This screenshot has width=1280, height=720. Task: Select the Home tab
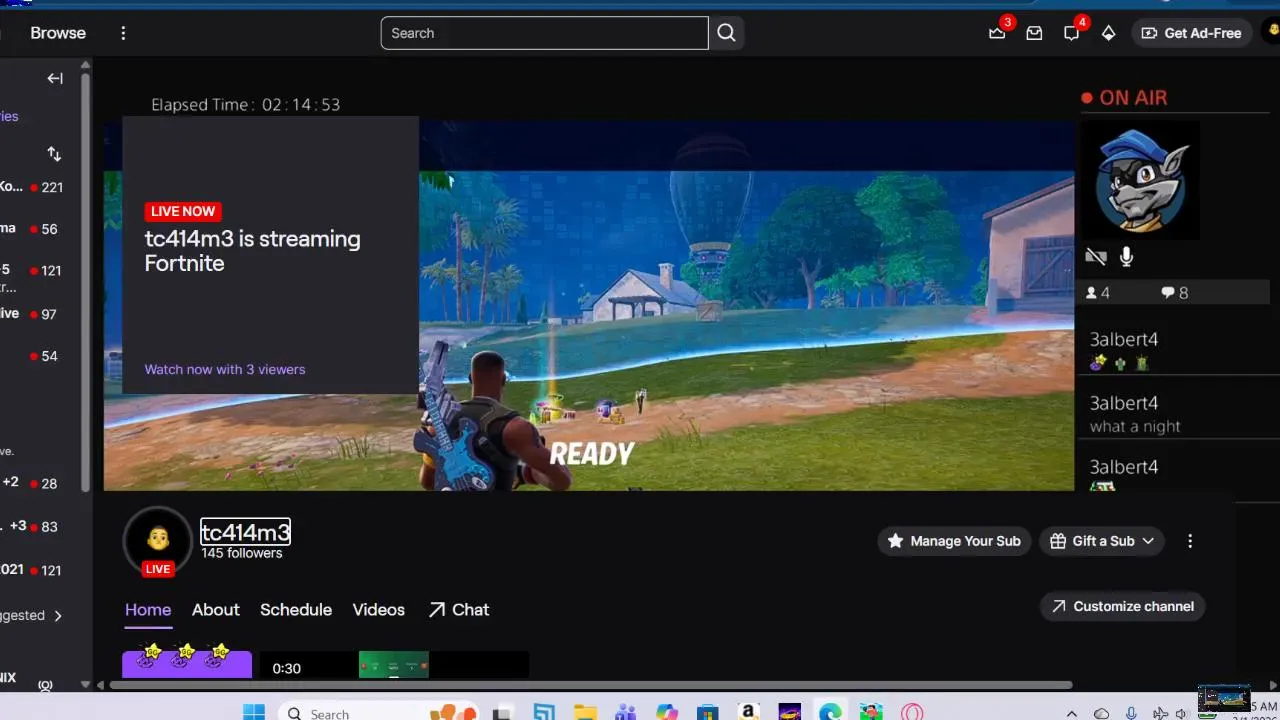(x=148, y=610)
